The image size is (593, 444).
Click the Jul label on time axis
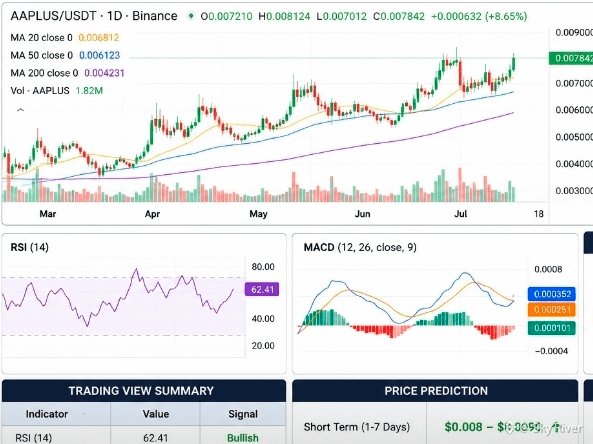(460, 214)
